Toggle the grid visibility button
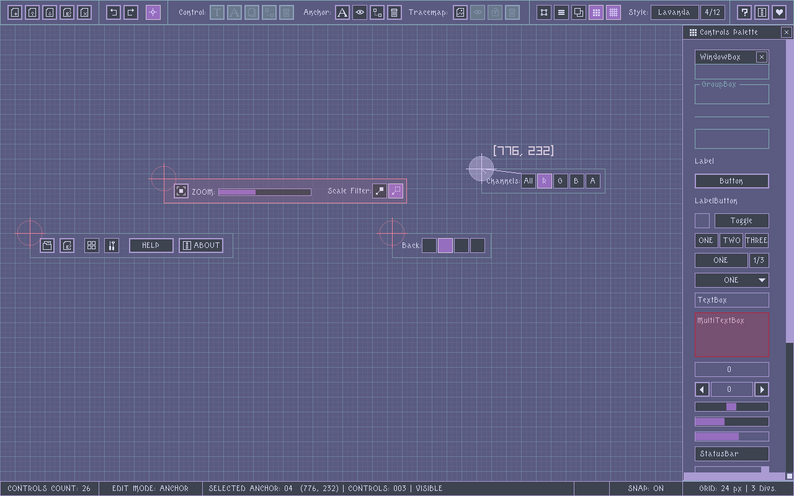This screenshot has width=794, height=496. click(x=596, y=12)
